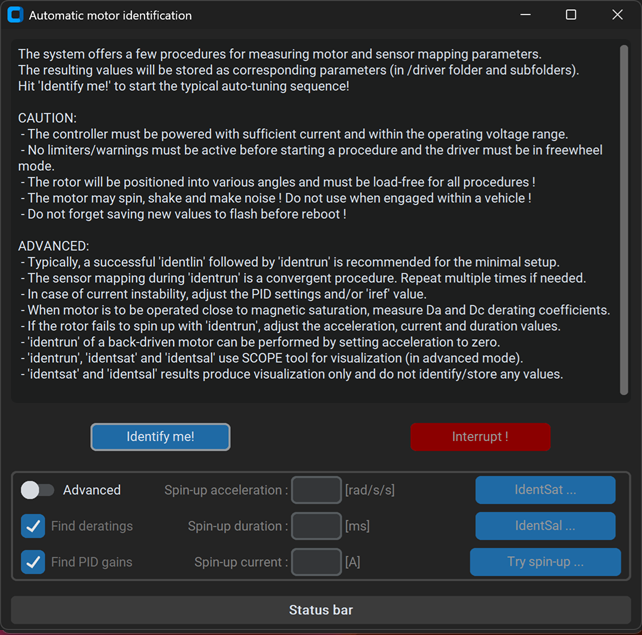Image resolution: width=642 pixels, height=635 pixels.
Task: Minimize the Automatic motor identification window
Action: pyautogui.click(x=524, y=15)
